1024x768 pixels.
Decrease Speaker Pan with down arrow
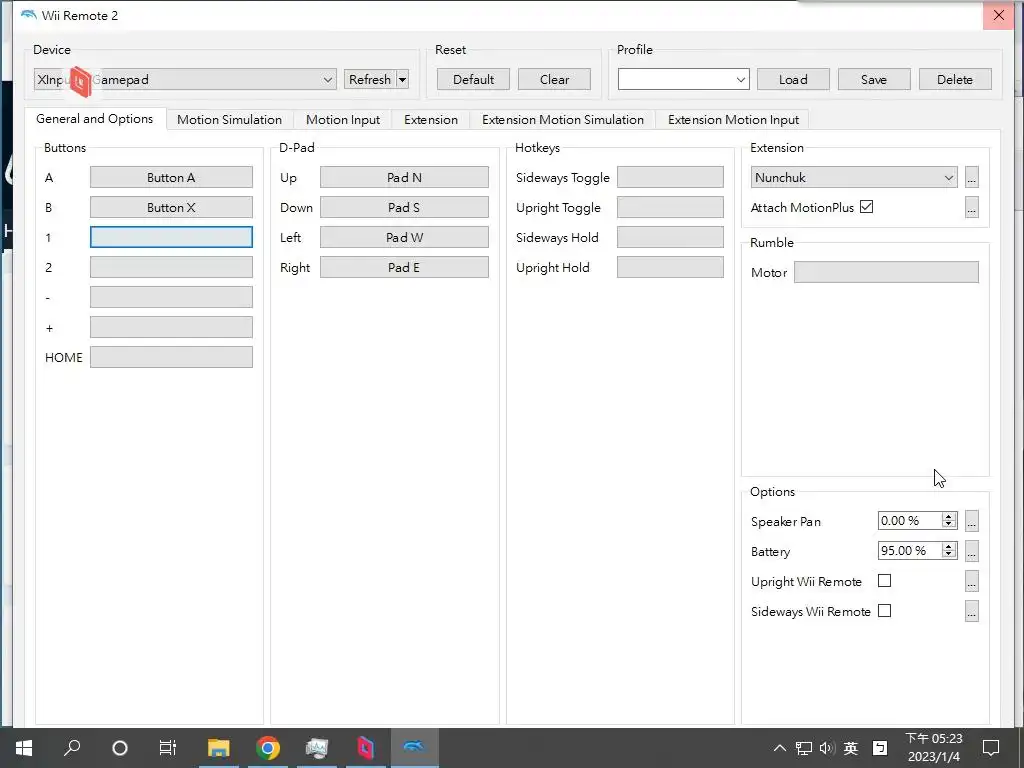click(949, 524)
